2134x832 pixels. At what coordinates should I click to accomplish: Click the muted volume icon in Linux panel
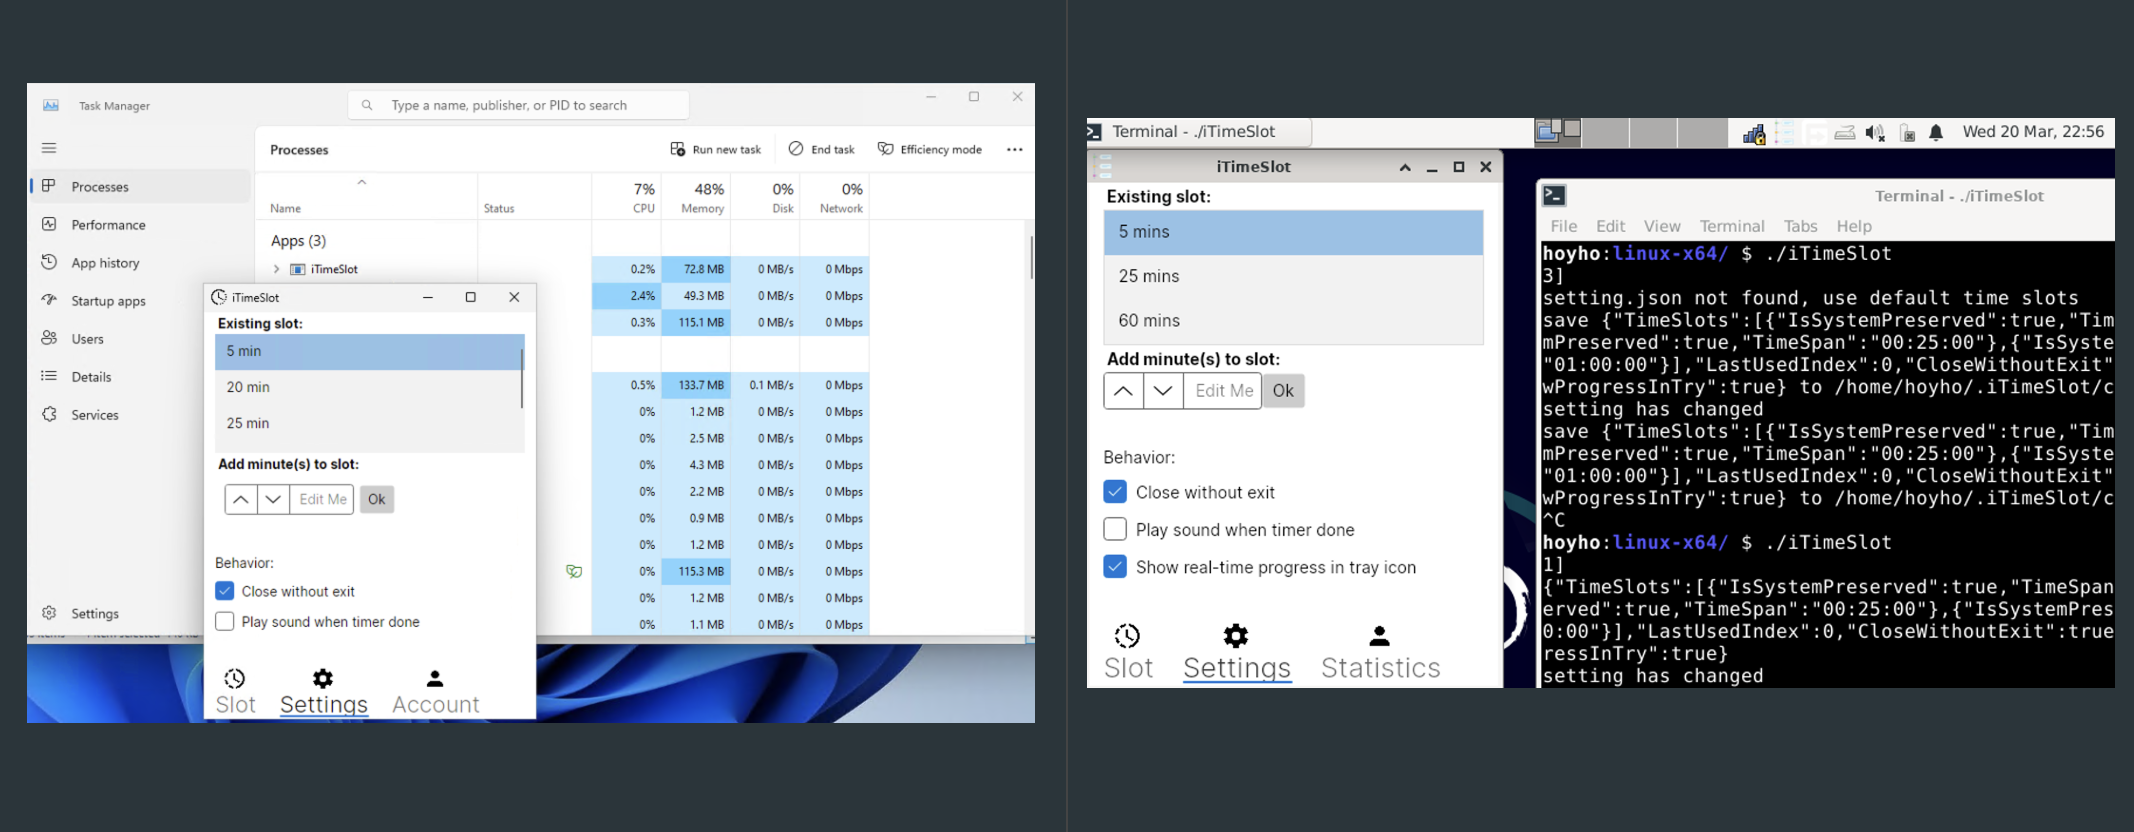coord(1875,133)
